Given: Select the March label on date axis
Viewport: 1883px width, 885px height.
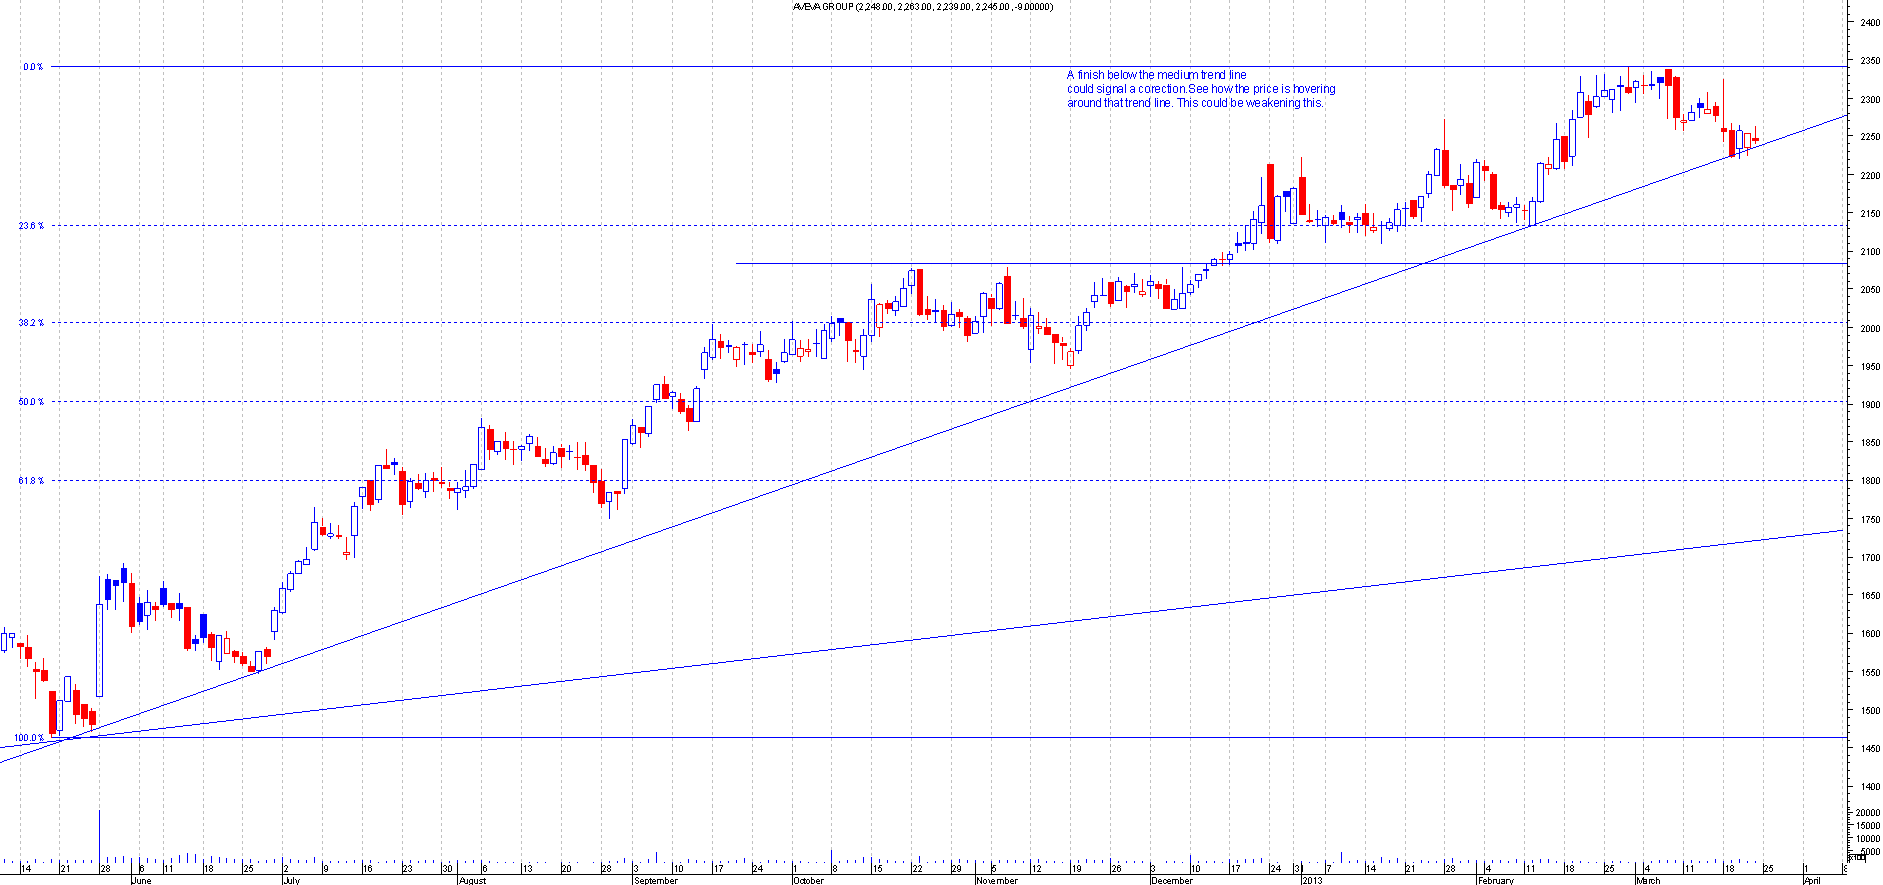Looking at the screenshot, I should click(1647, 881).
